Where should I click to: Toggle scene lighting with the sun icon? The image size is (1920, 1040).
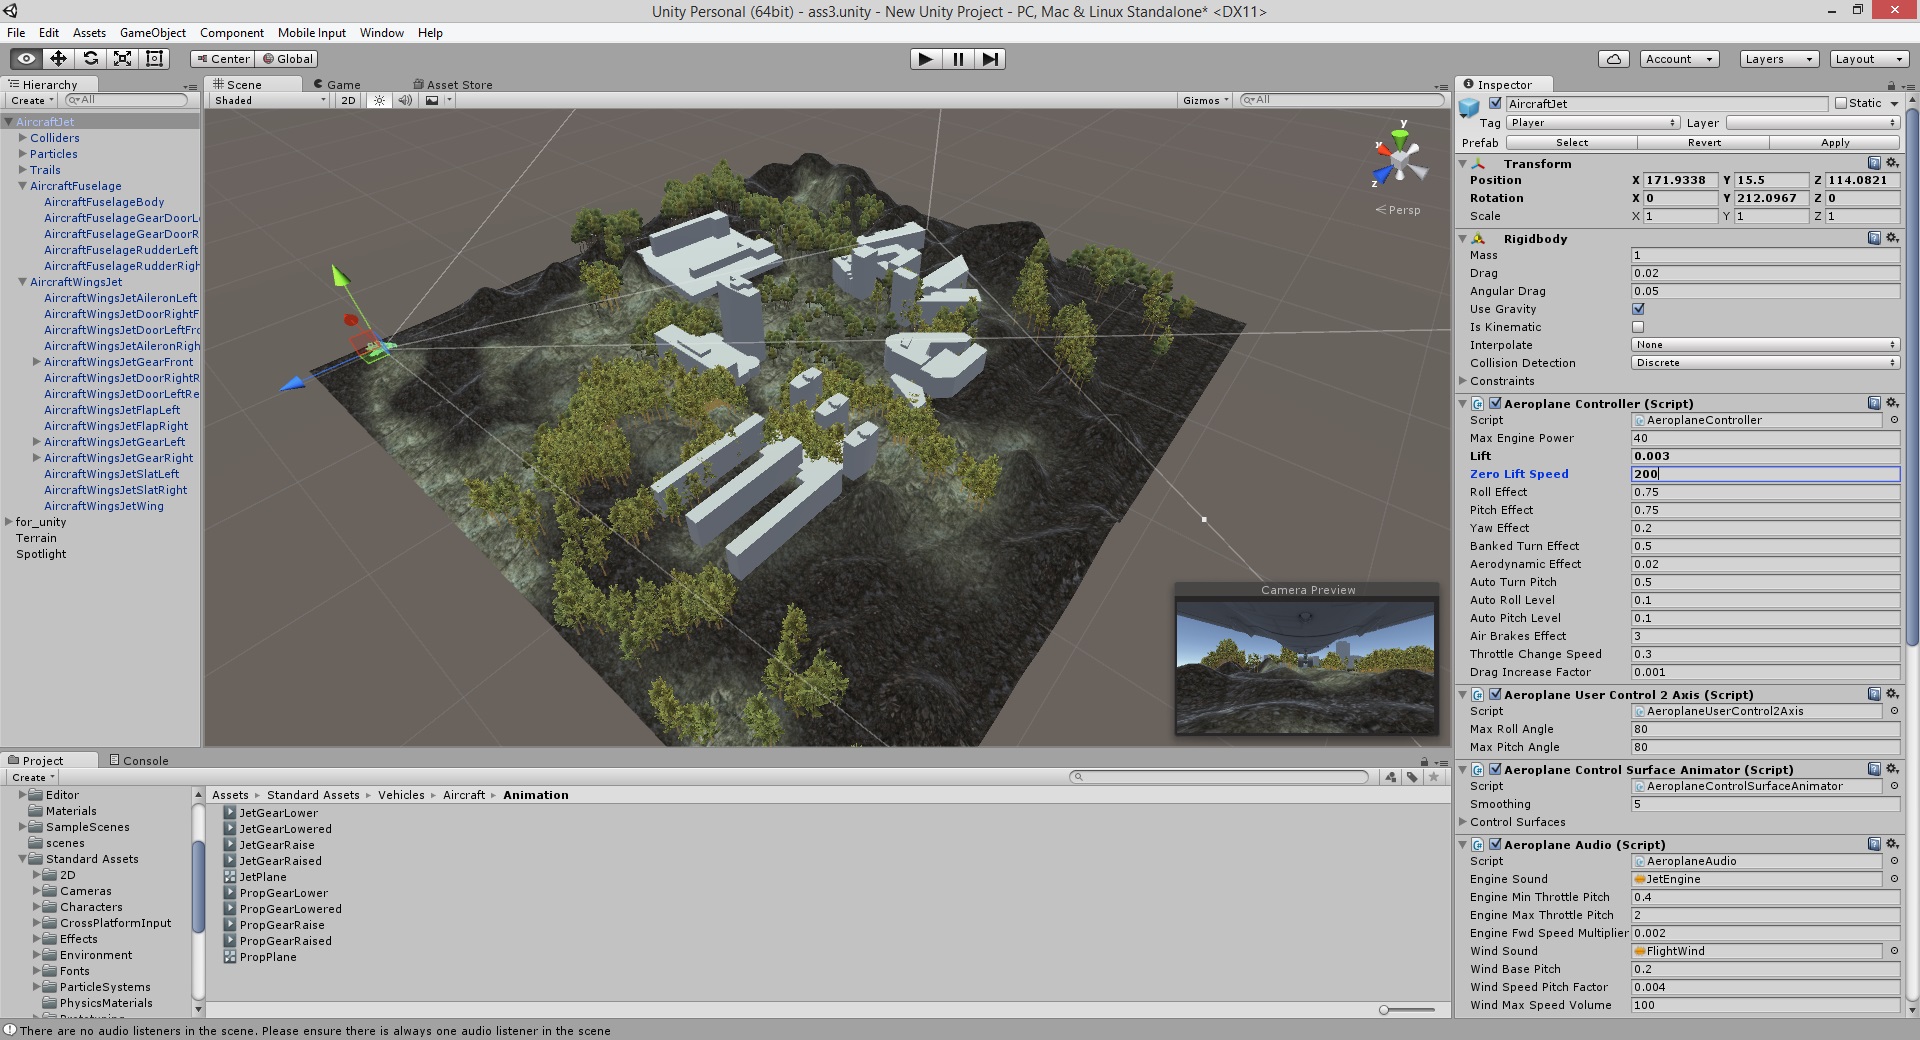tap(377, 100)
